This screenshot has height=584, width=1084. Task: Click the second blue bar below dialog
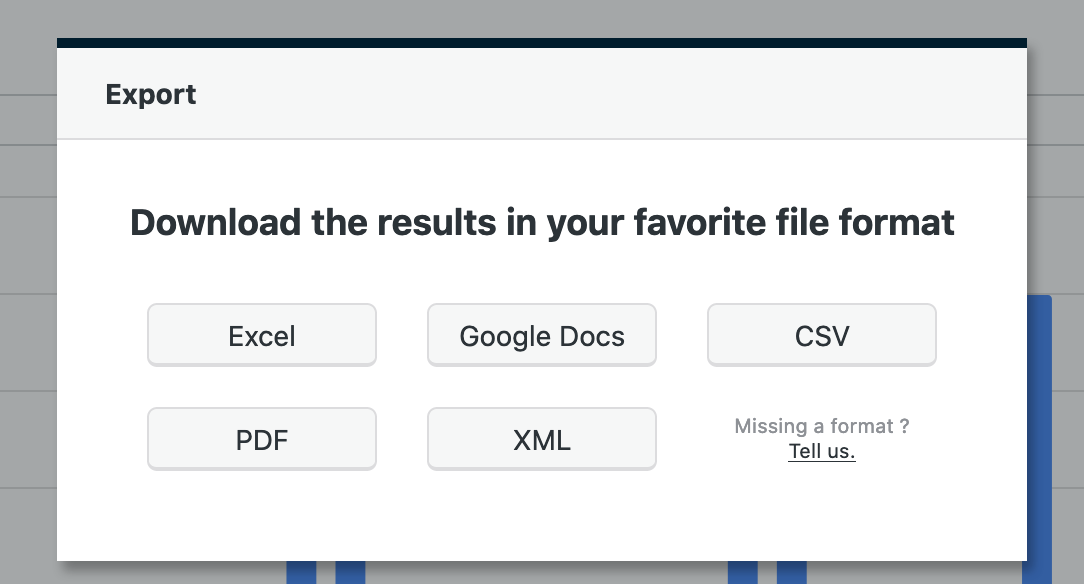click(x=350, y=573)
